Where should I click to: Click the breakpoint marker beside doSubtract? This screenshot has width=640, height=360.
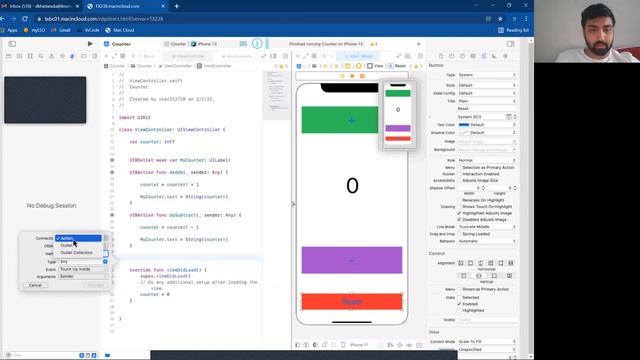(x=112, y=215)
